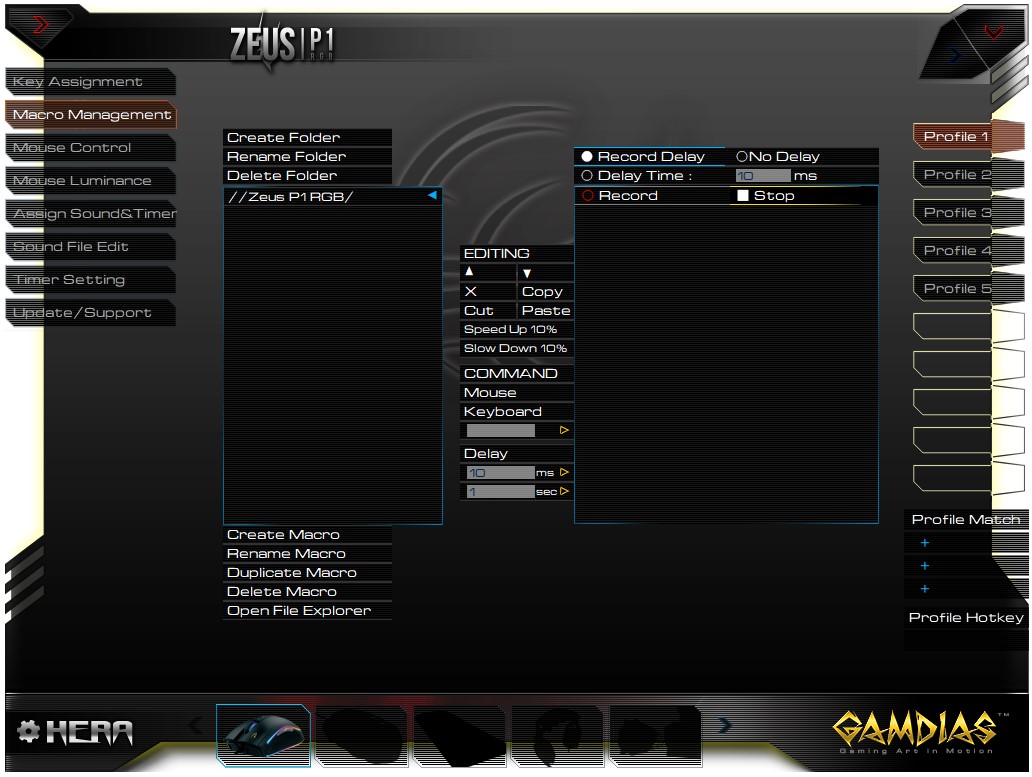Click Delete Macro button
The height and width of the screenshot is (777, 1032).
[307, 592]
